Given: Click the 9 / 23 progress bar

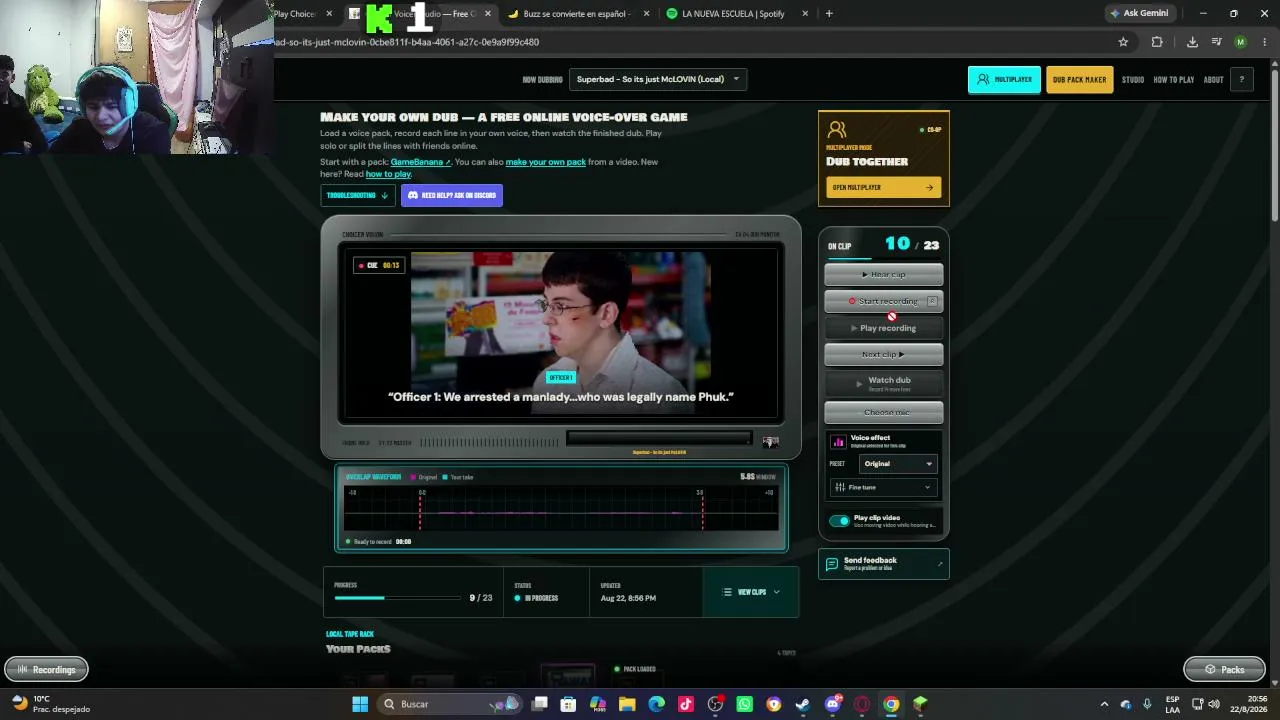Looking at the screenshot, I should click(398, 598).
